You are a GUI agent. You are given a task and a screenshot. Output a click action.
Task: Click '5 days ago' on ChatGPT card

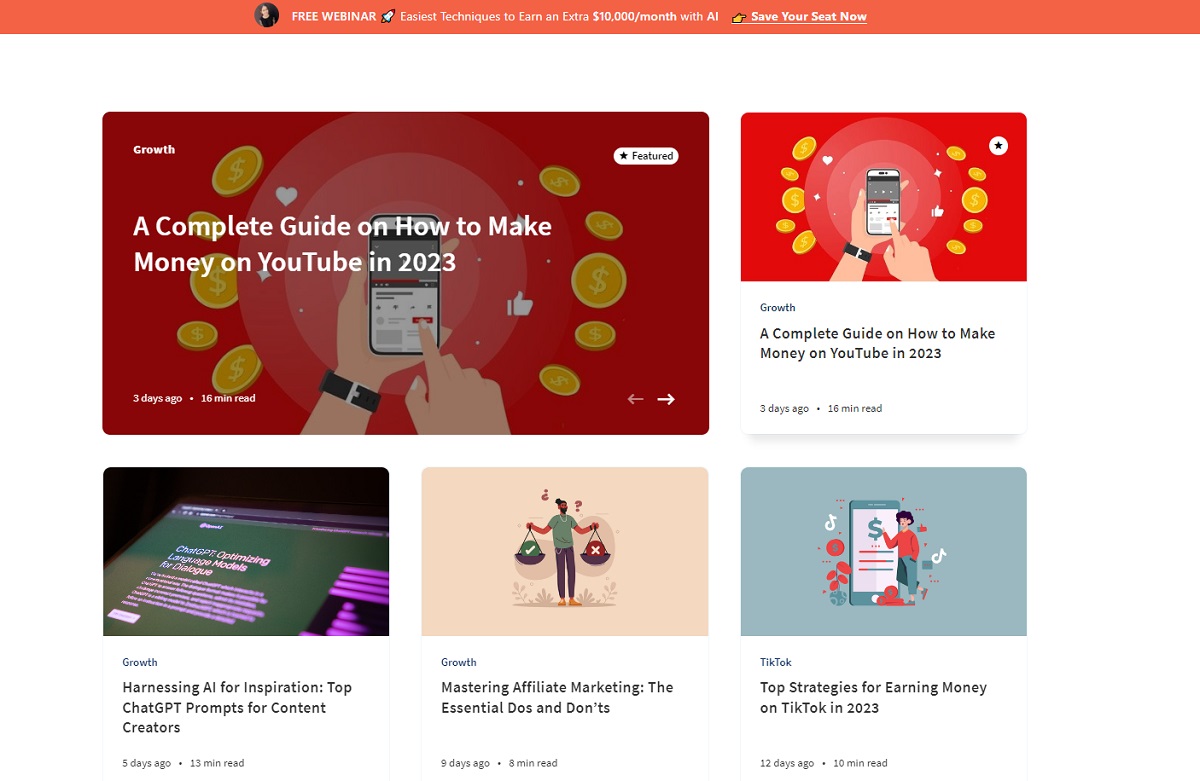coord(147,763)
